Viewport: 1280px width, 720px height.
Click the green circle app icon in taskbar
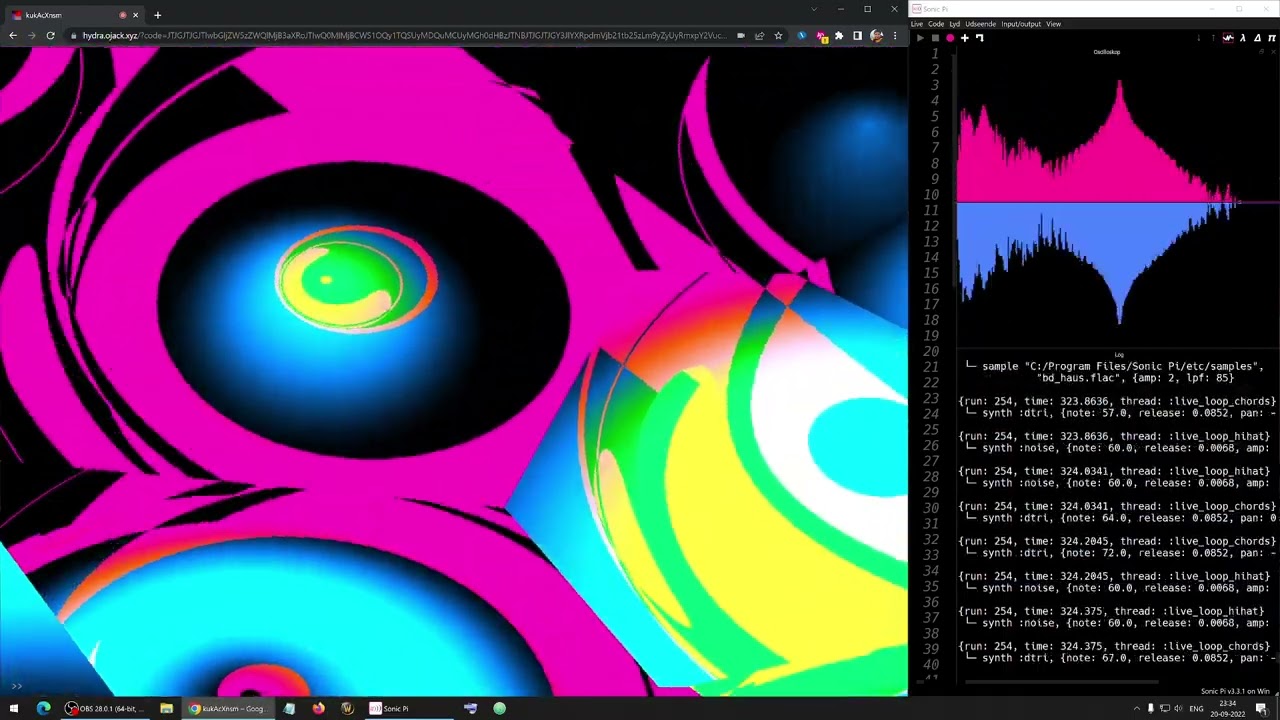pos(499,709)
